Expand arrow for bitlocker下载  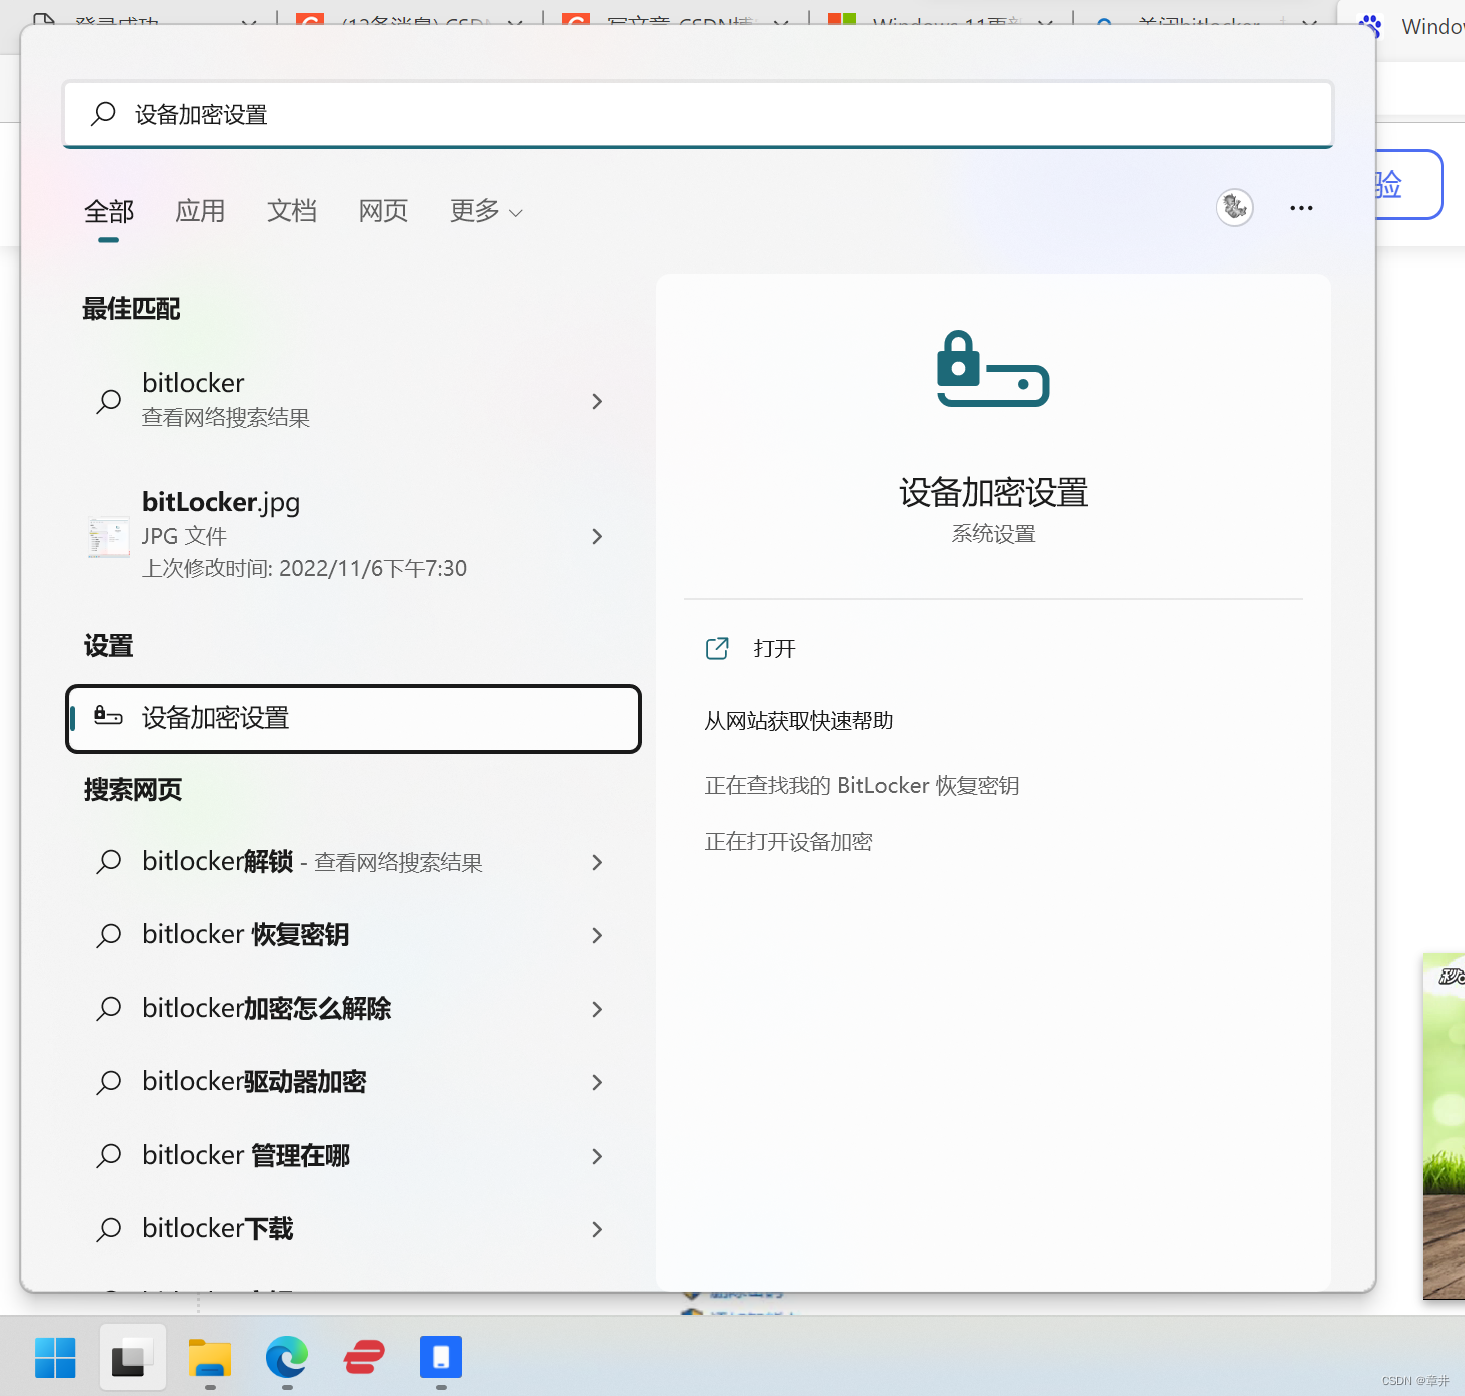click(x=597, y=1229)
